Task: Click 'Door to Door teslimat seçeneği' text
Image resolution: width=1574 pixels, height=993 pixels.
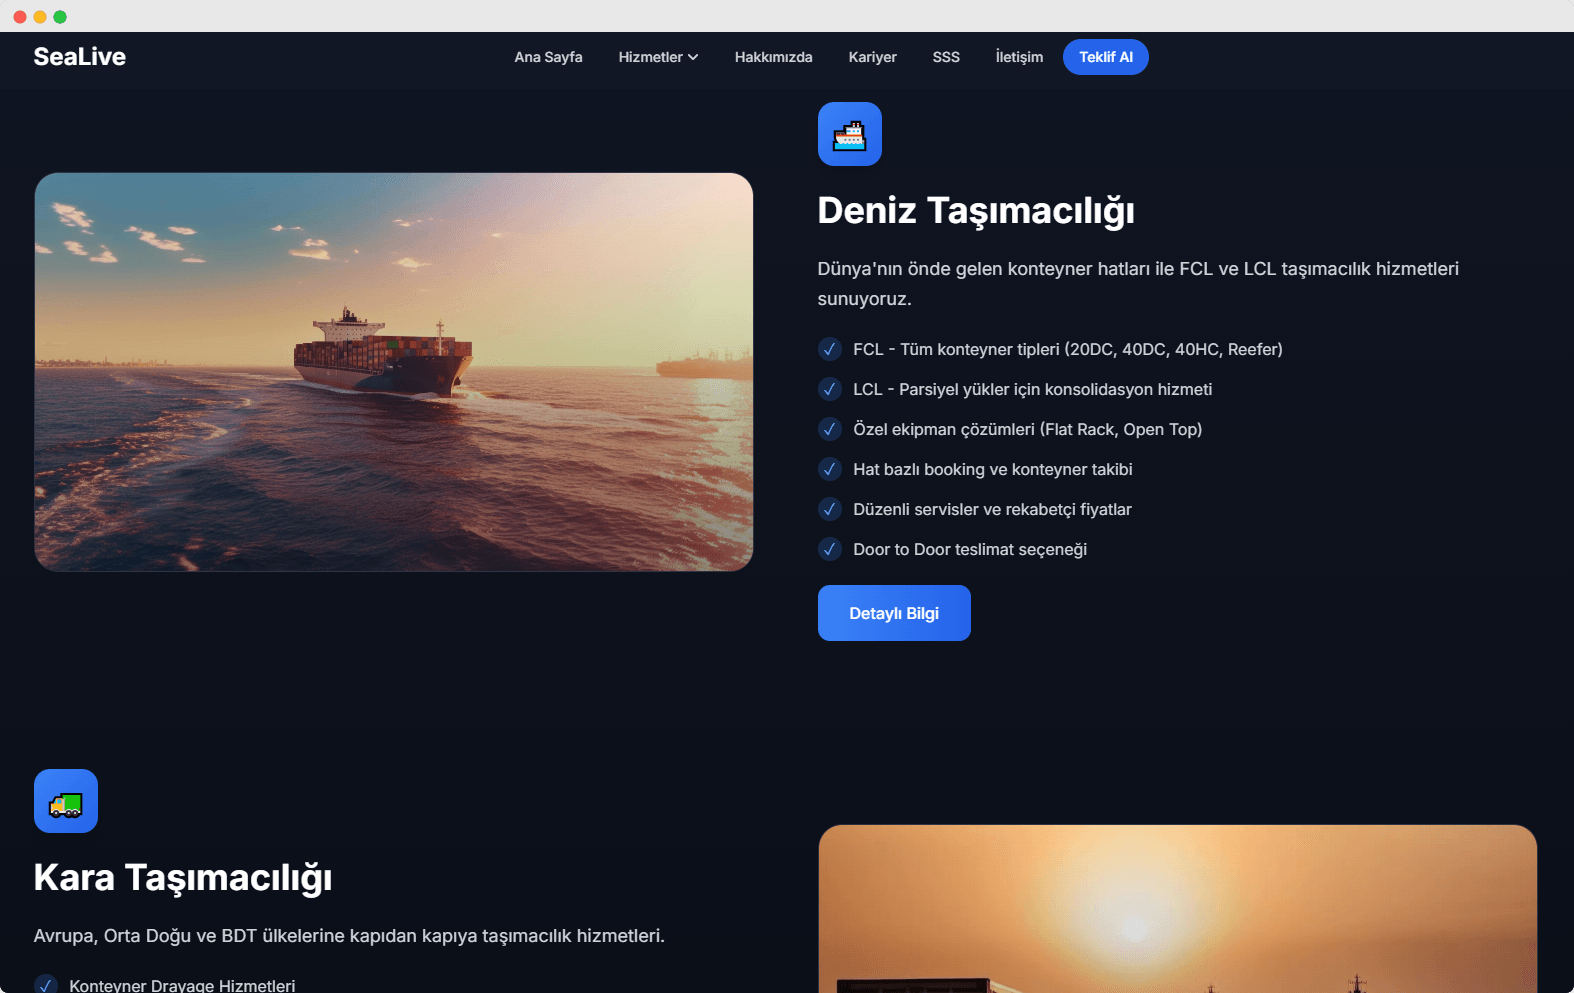Action: pyautogui.click(x=970, y=549)
